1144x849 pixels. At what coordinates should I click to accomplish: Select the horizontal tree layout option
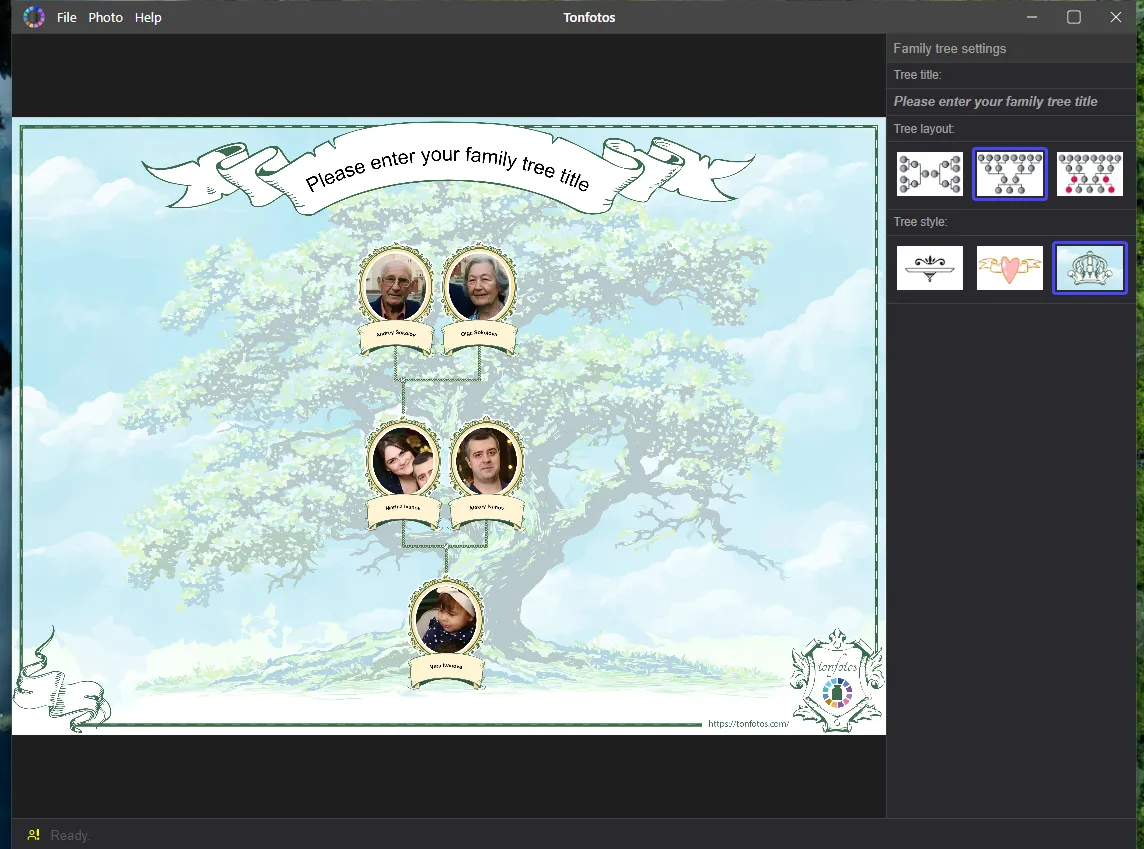(930, 174)
